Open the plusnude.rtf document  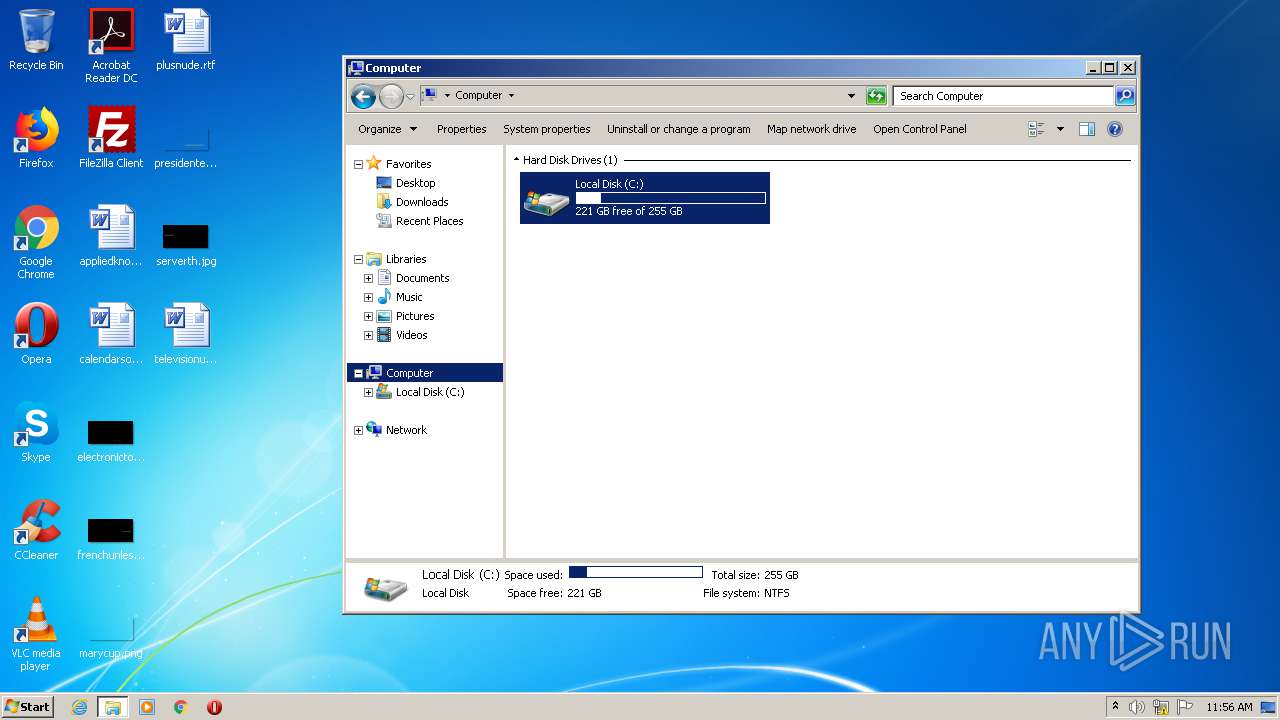pyautogui.click(x=186, y=40)
